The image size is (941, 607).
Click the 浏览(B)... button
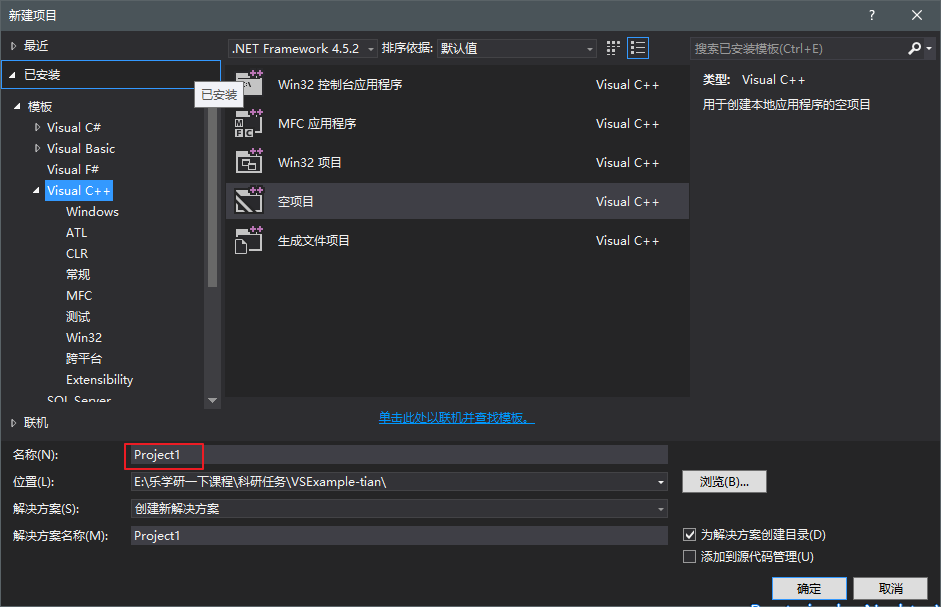click(x=724, y=481)
